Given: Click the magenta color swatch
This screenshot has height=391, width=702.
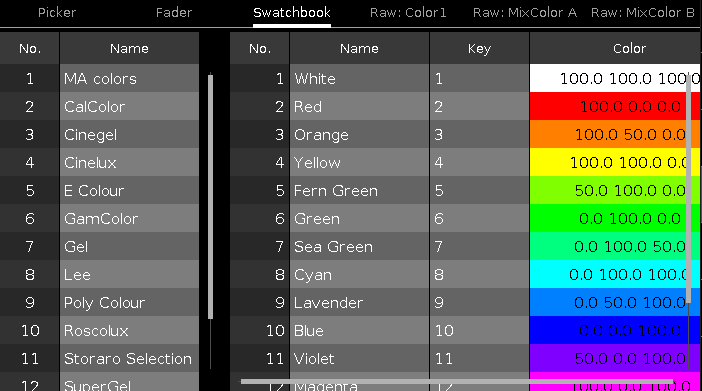Looking at the screenshot, I should coord(615,383).
